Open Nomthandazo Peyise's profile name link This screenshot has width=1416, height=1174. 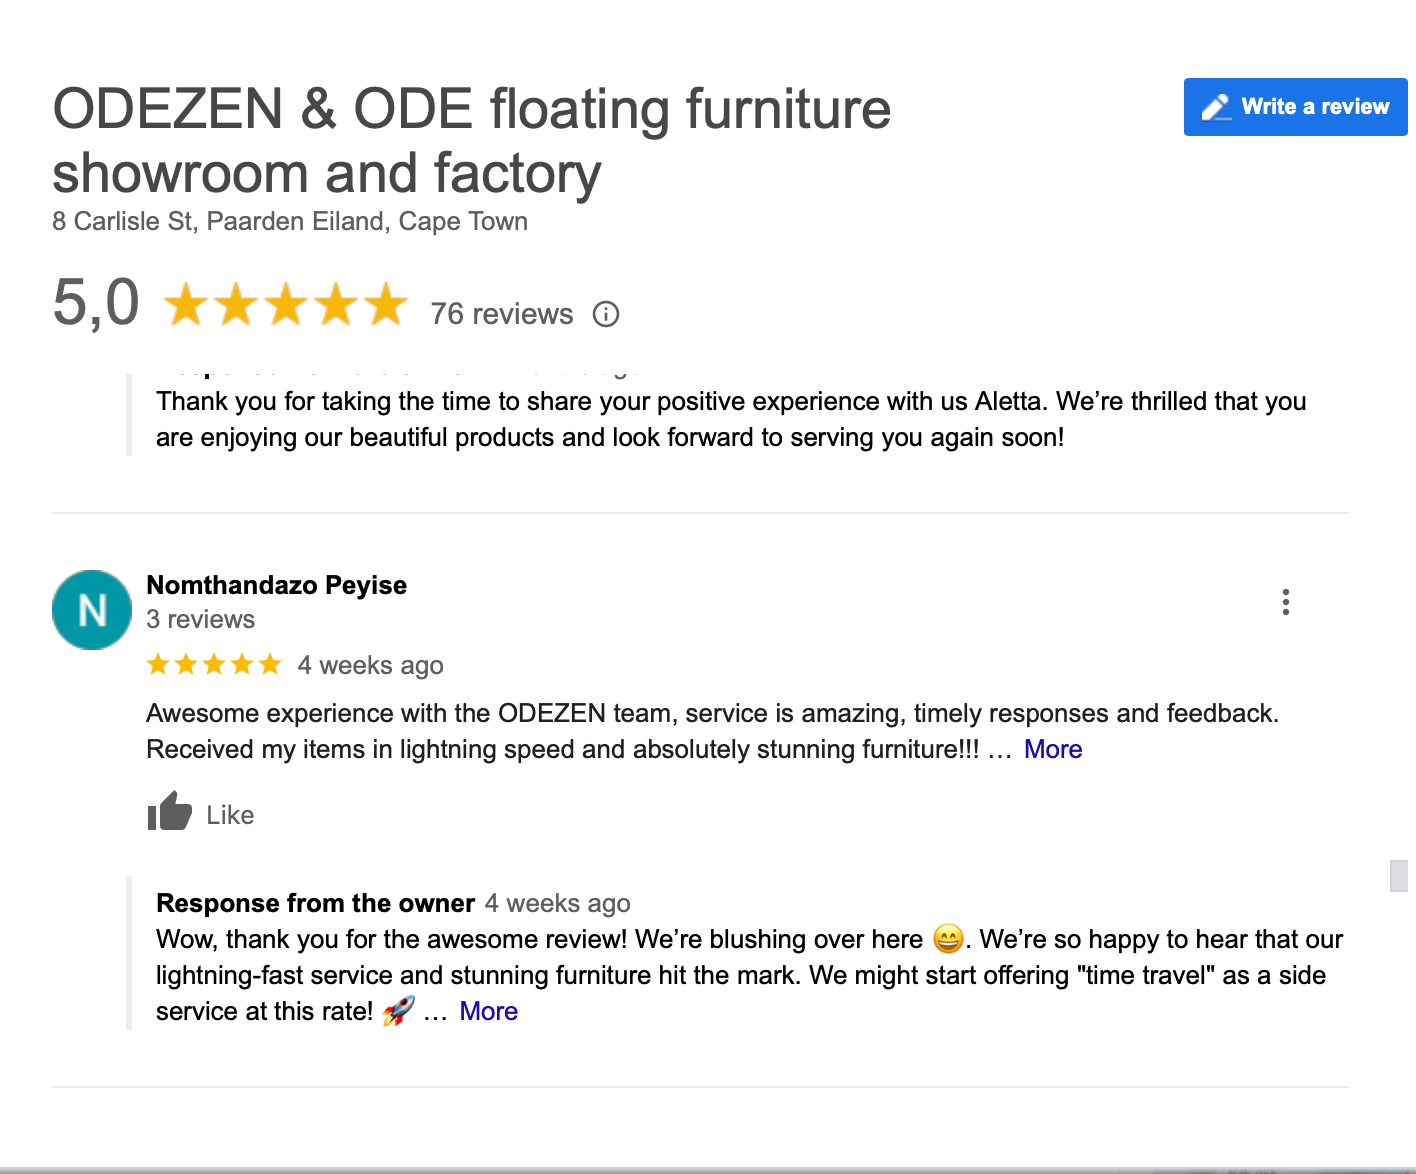[x=276, y=585]
